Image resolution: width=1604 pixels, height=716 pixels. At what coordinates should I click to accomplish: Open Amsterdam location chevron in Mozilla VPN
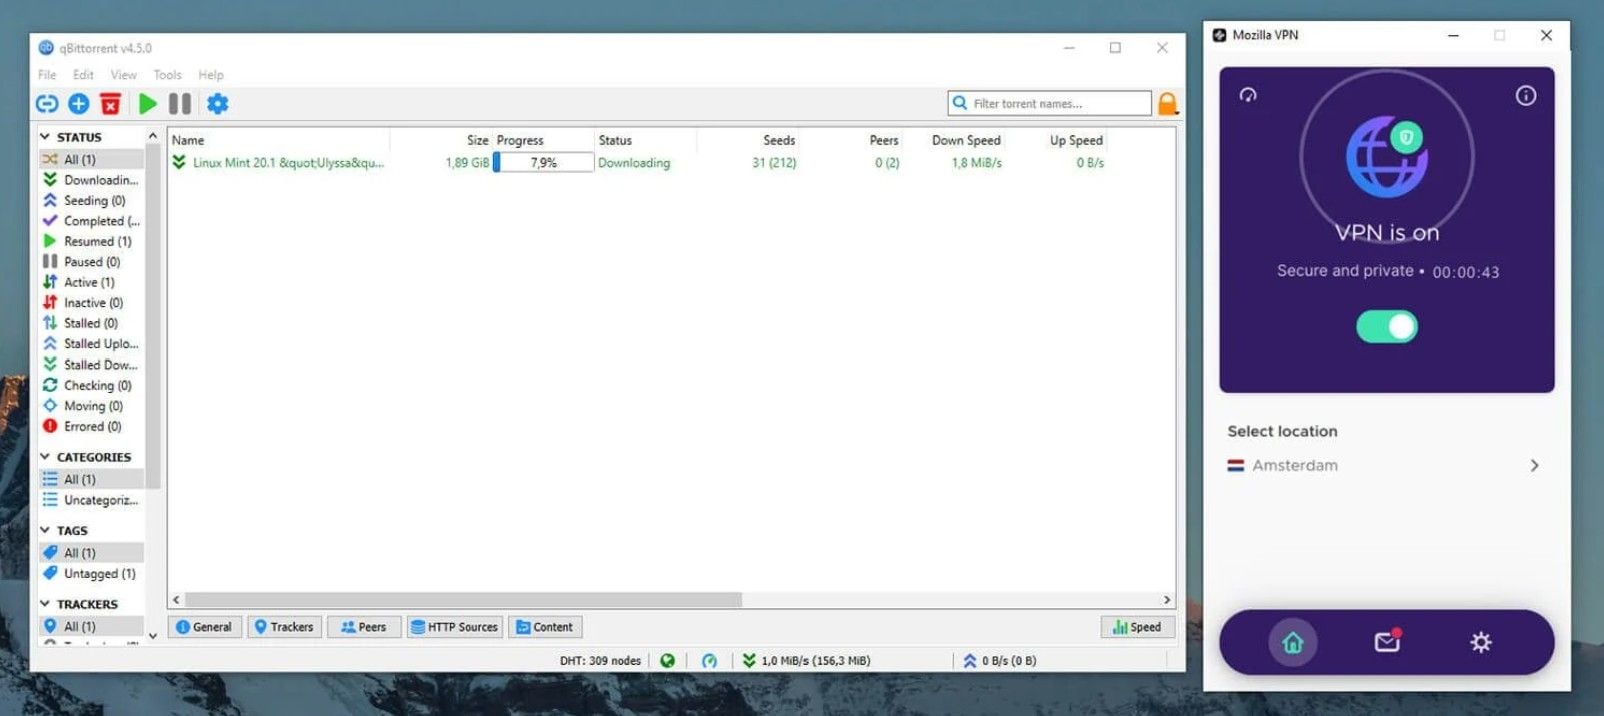tap(1534, 465)
